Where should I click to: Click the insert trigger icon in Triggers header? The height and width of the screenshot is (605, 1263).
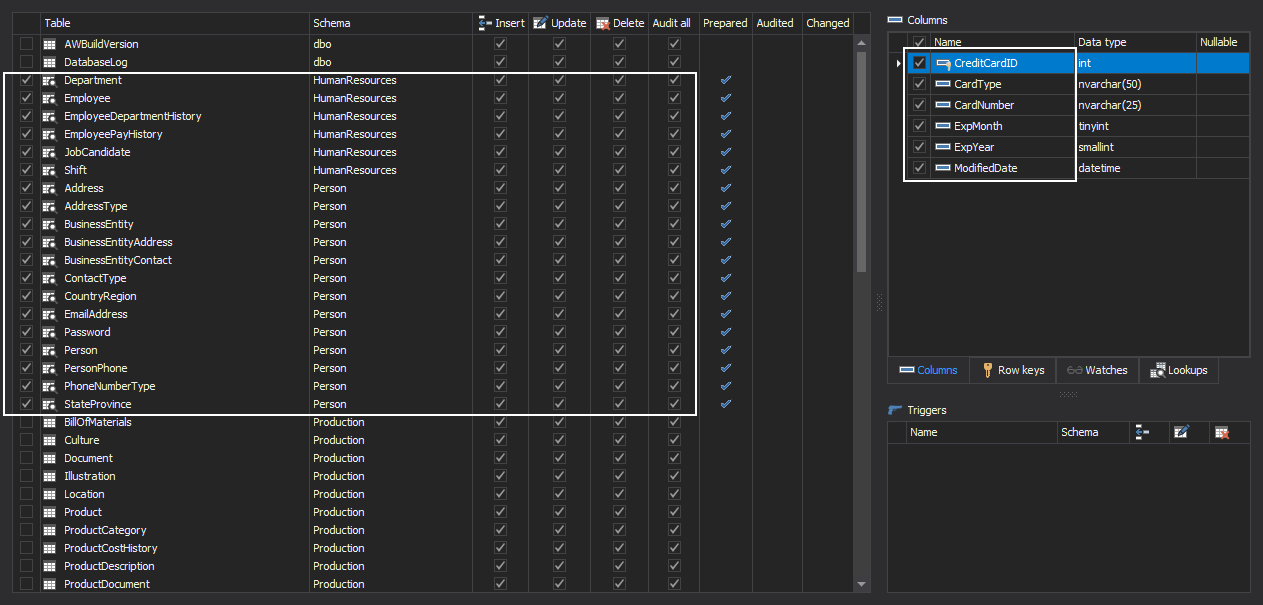(1143, 432)
